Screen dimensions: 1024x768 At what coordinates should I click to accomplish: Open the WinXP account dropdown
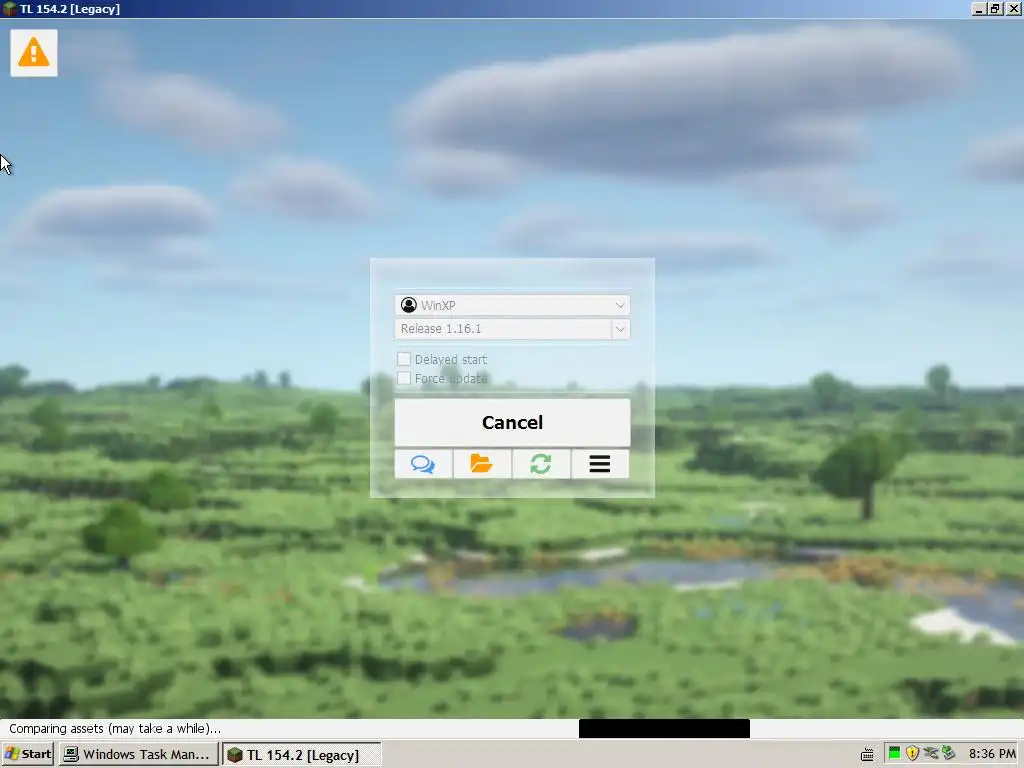pyautogui.click(x=512, y=305)
